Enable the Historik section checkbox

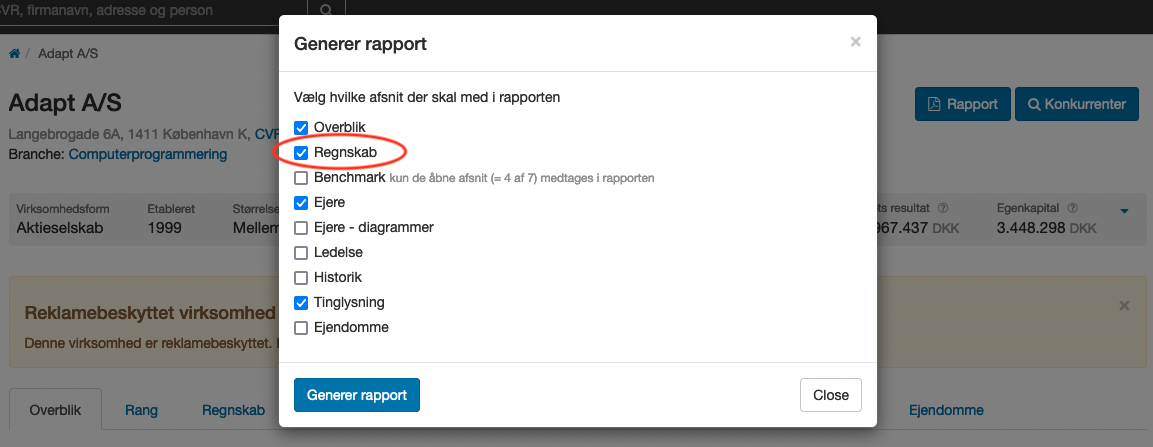(x=301, y=278)
